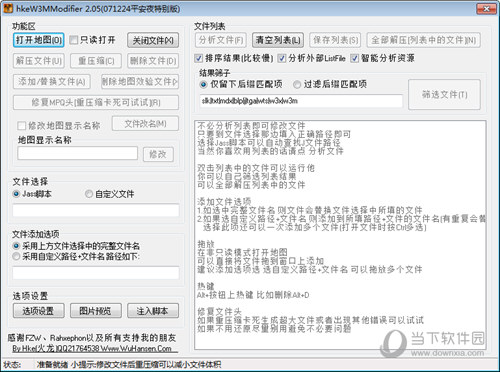The image size is (500, 372).
Task: Click the 解压文件(U) button
Action: click(x=39, y=61)
